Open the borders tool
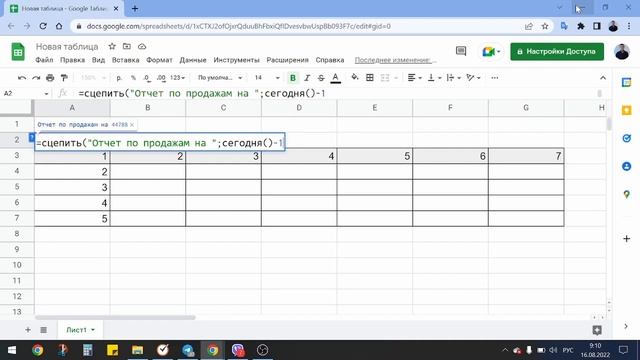 (x=370, y=78)
